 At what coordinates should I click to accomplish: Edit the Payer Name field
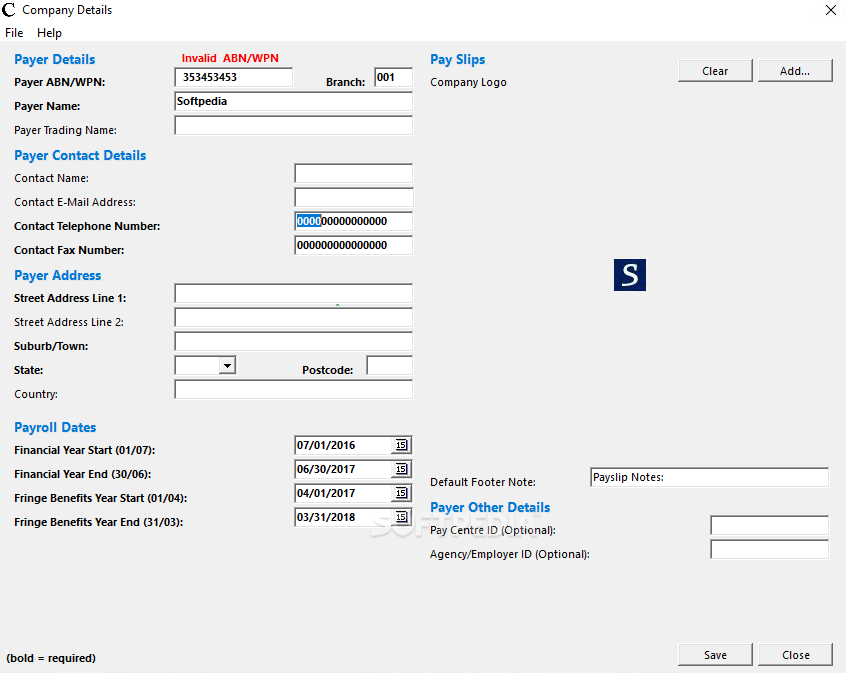294,101
